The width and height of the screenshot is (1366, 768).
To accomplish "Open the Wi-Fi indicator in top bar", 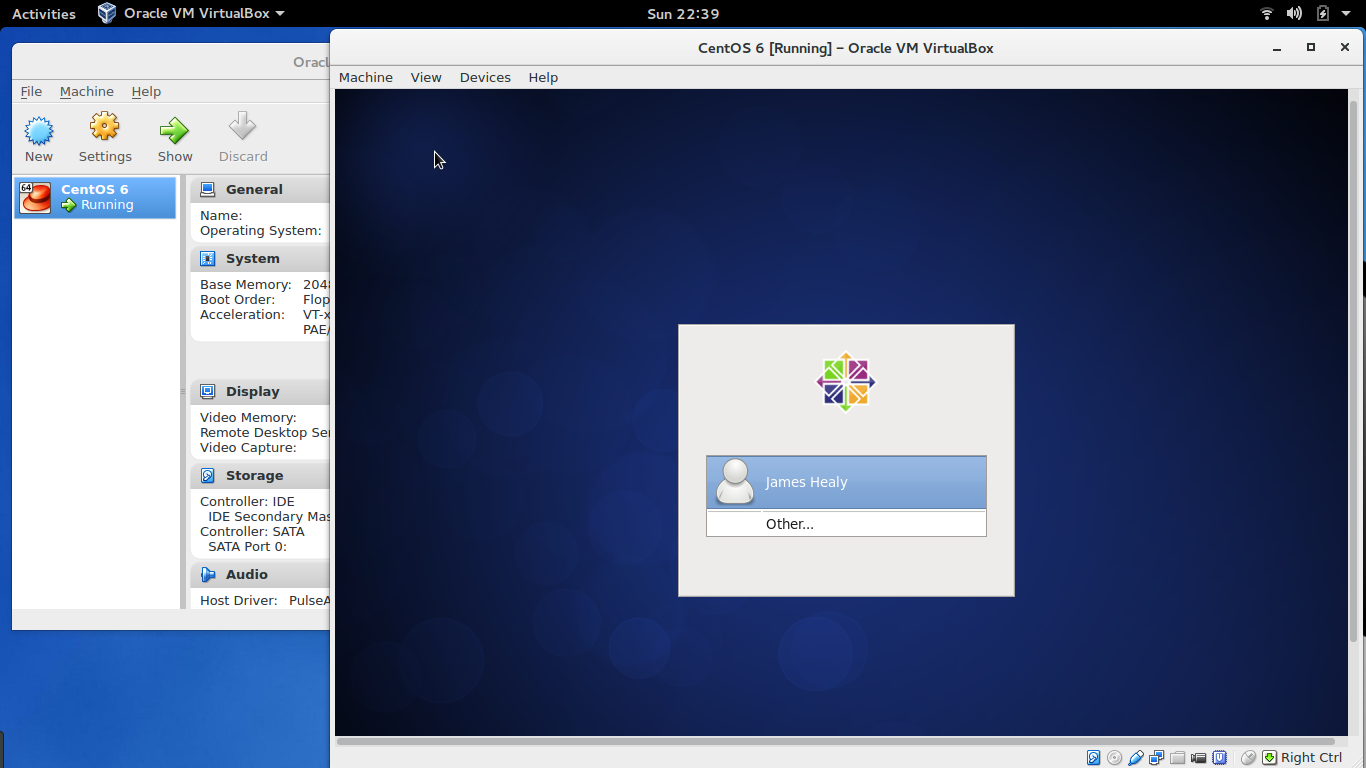I will tap(1267, 13).
